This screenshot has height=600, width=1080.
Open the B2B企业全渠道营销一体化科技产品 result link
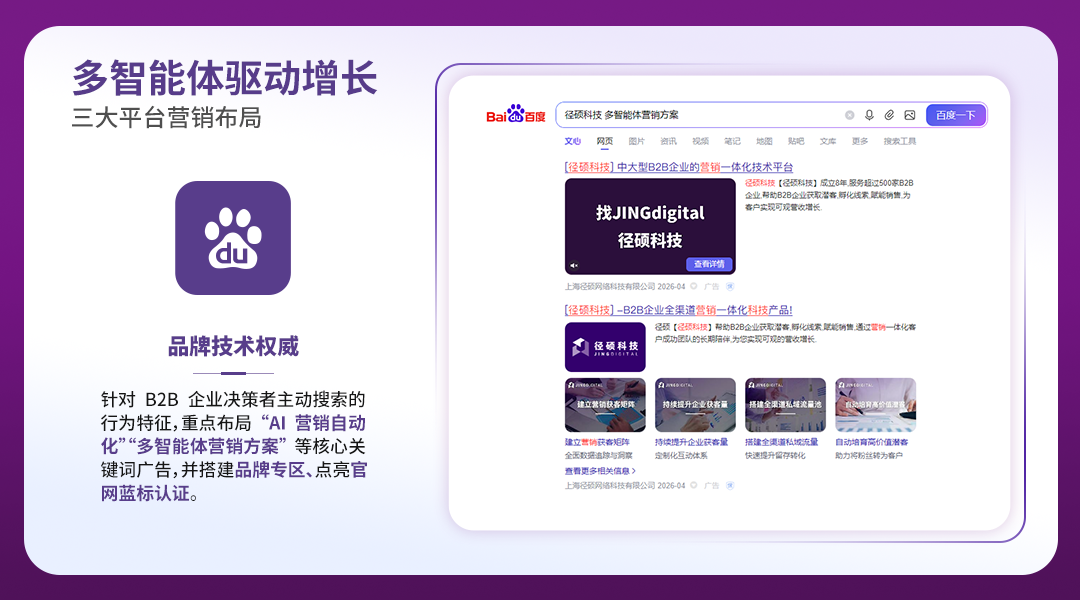(x=678, y=310)
